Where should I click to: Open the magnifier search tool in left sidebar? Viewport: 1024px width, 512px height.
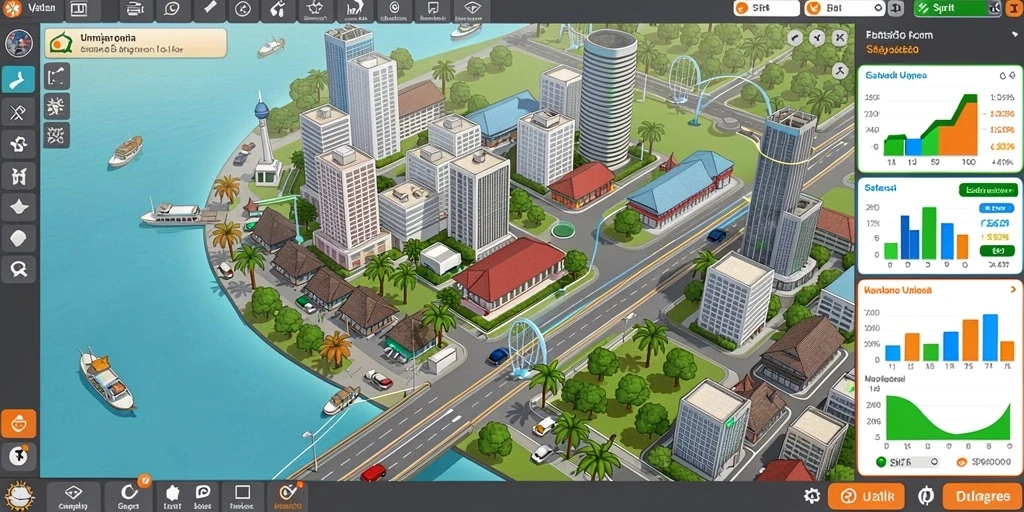(x=18, y=267)
